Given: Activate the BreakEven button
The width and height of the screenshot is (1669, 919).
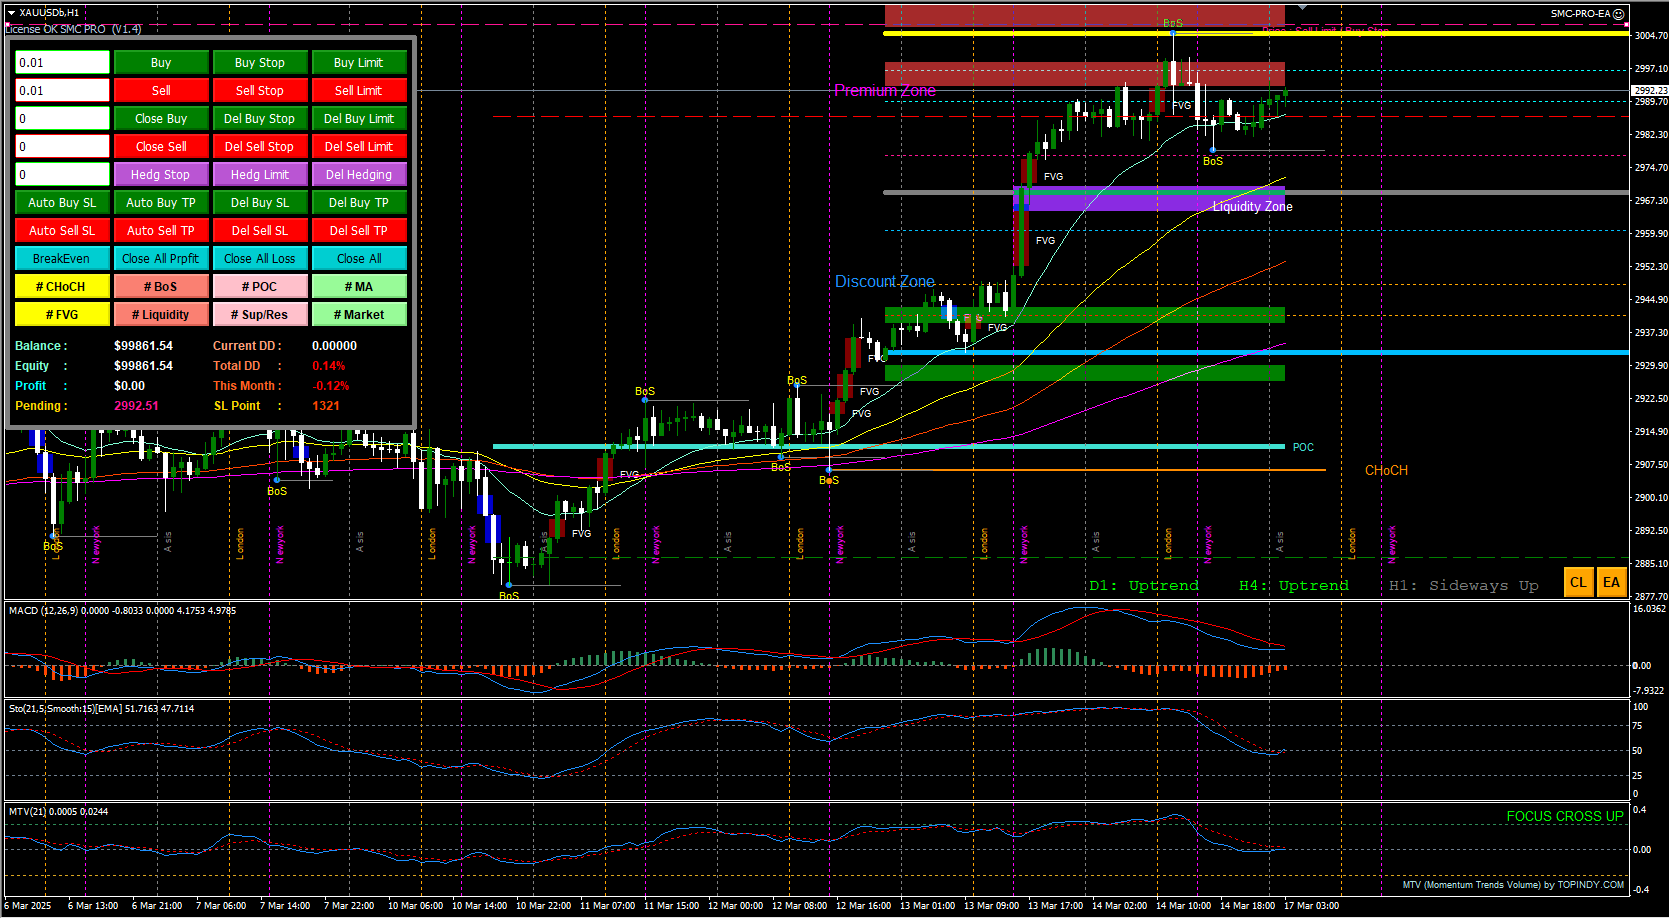Looking at the screenshot, I should [x=62, y=259].
